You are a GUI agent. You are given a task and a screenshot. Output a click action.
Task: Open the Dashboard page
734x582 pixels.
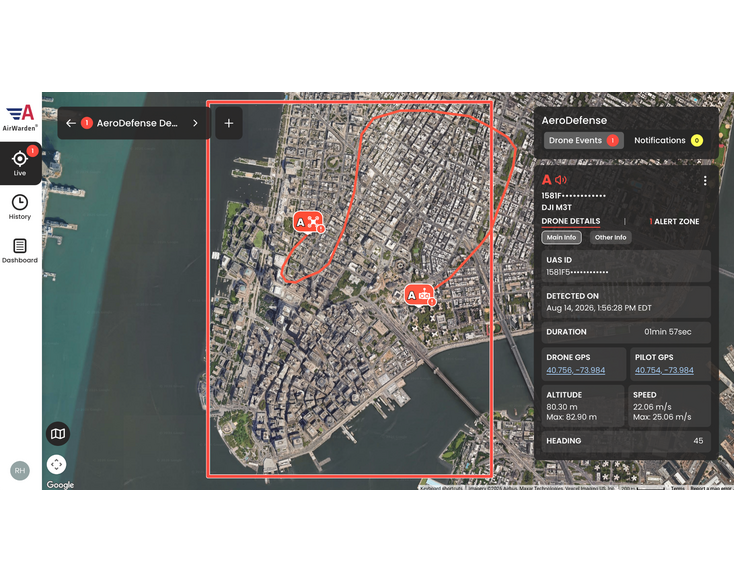[20, 250]
